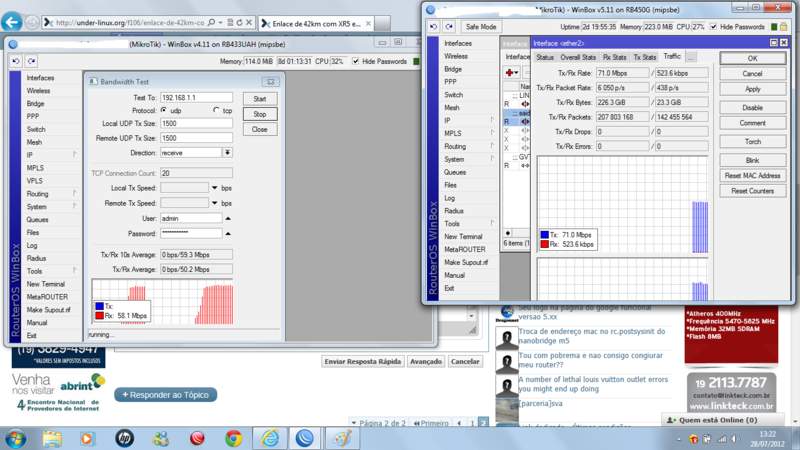This screenshot has width=800, height=450.
Task: Open Windows Start orb
Action: coord(15,438)
